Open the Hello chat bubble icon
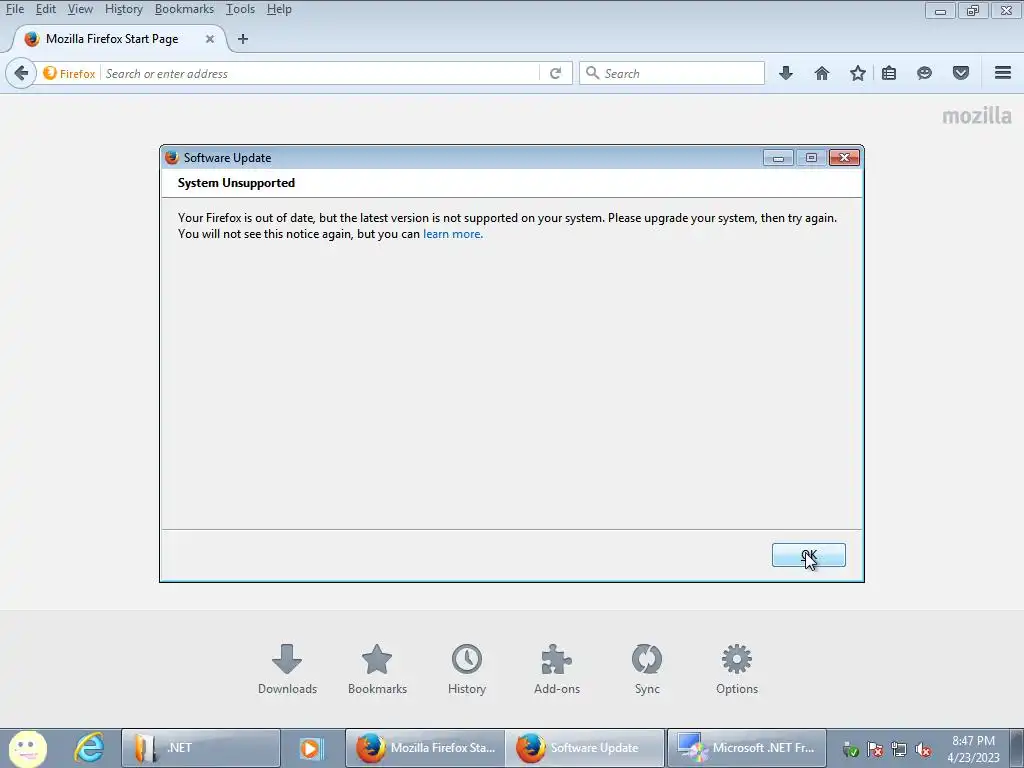 click(x=924, y=73)
